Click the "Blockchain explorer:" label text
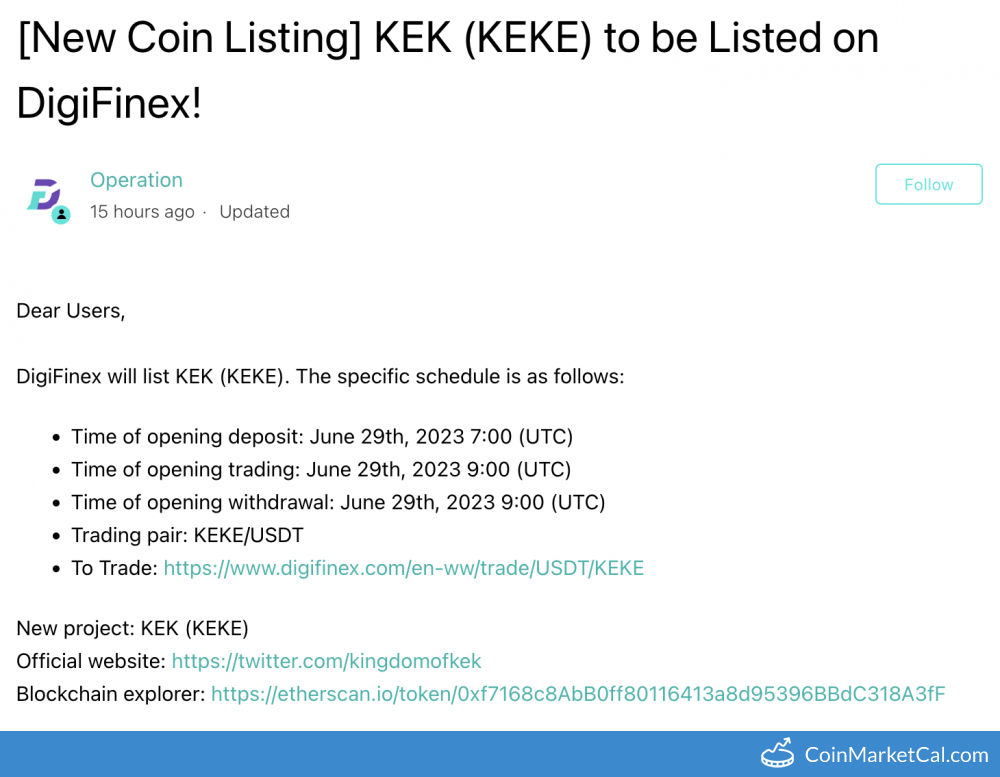 click(x=110, y=694)
